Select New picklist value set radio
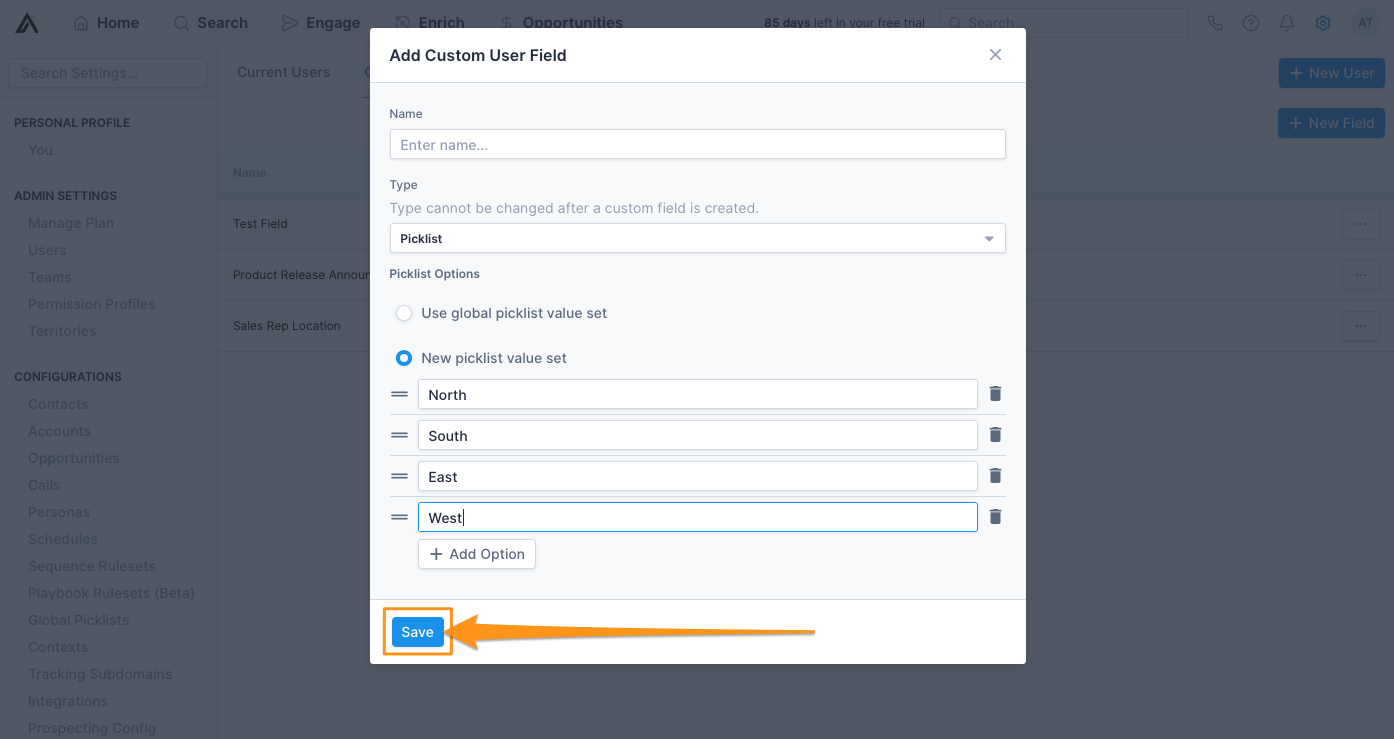The height and width of the screenshot is (739, 1394). [404, 358]
